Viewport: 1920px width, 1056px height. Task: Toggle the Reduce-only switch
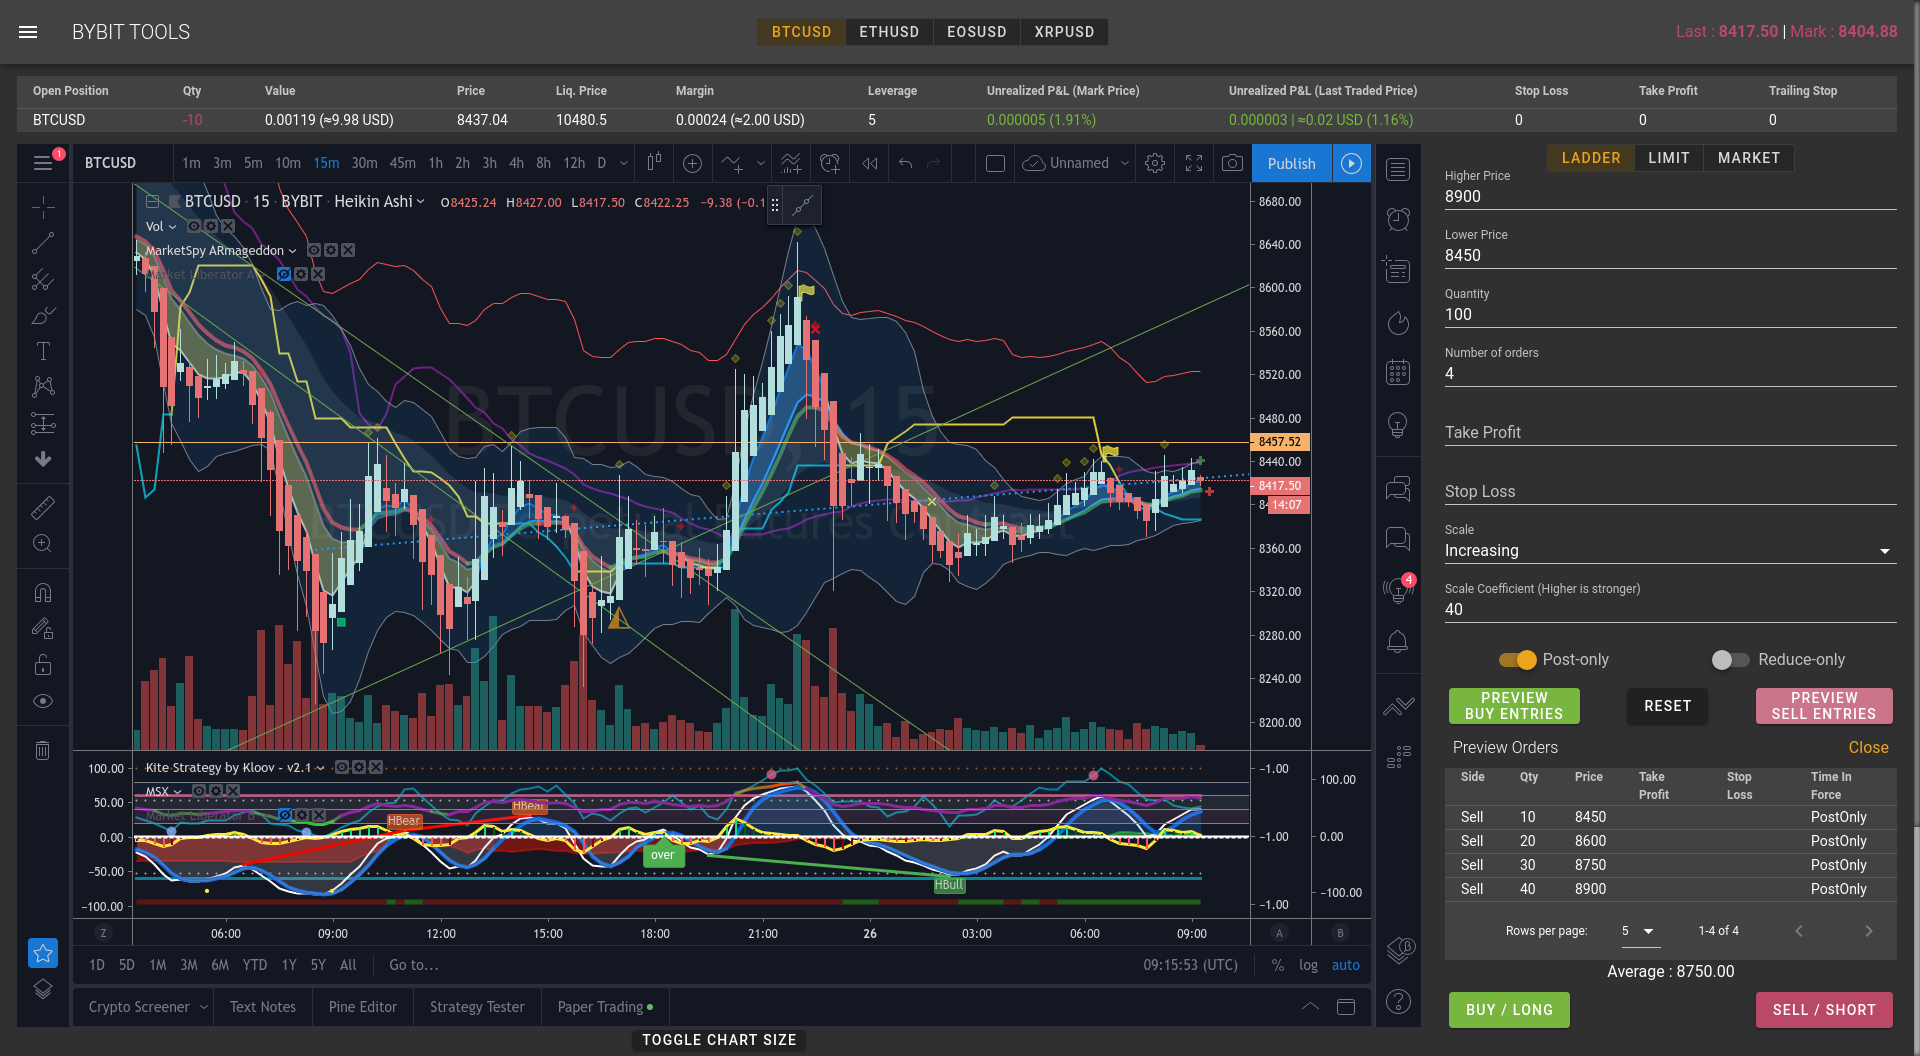point(1730,660)
